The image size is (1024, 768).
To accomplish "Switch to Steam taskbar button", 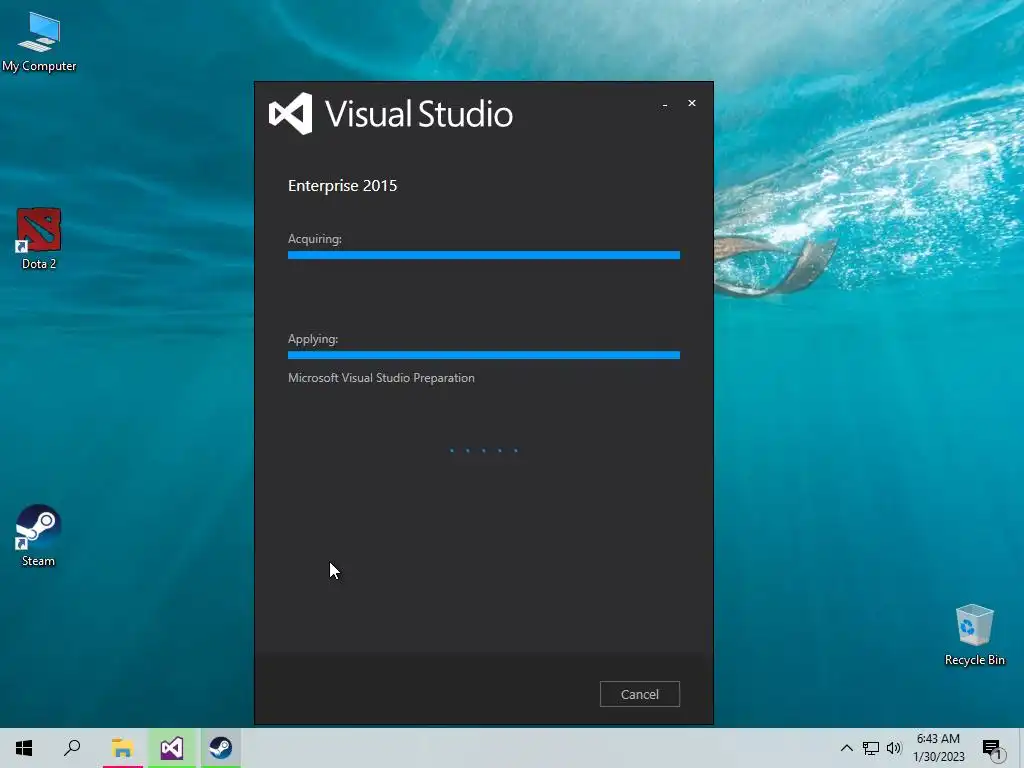I will 221,748.
